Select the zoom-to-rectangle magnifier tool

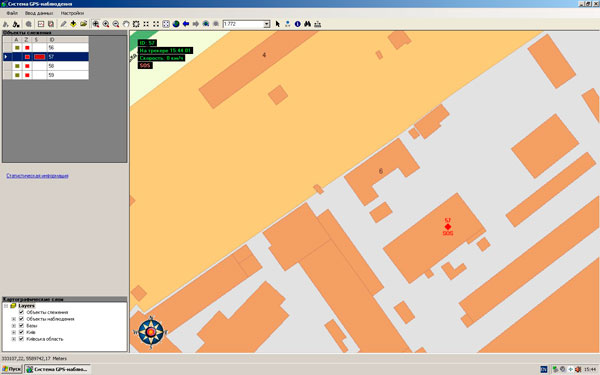pyautogui.click(x=96, y=24)
